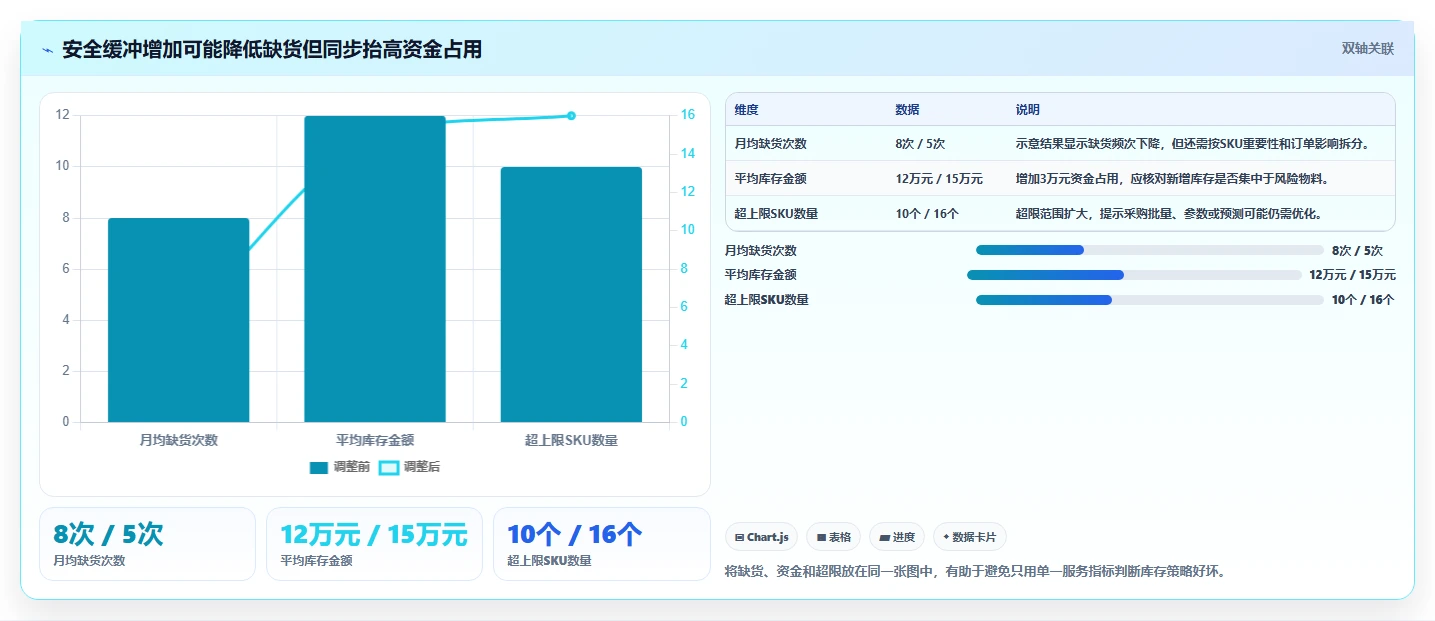Viewport: 1435px width, 621px height.
Task: Click the 10个 / 16个 data card
Action: [x=601, y=543]
